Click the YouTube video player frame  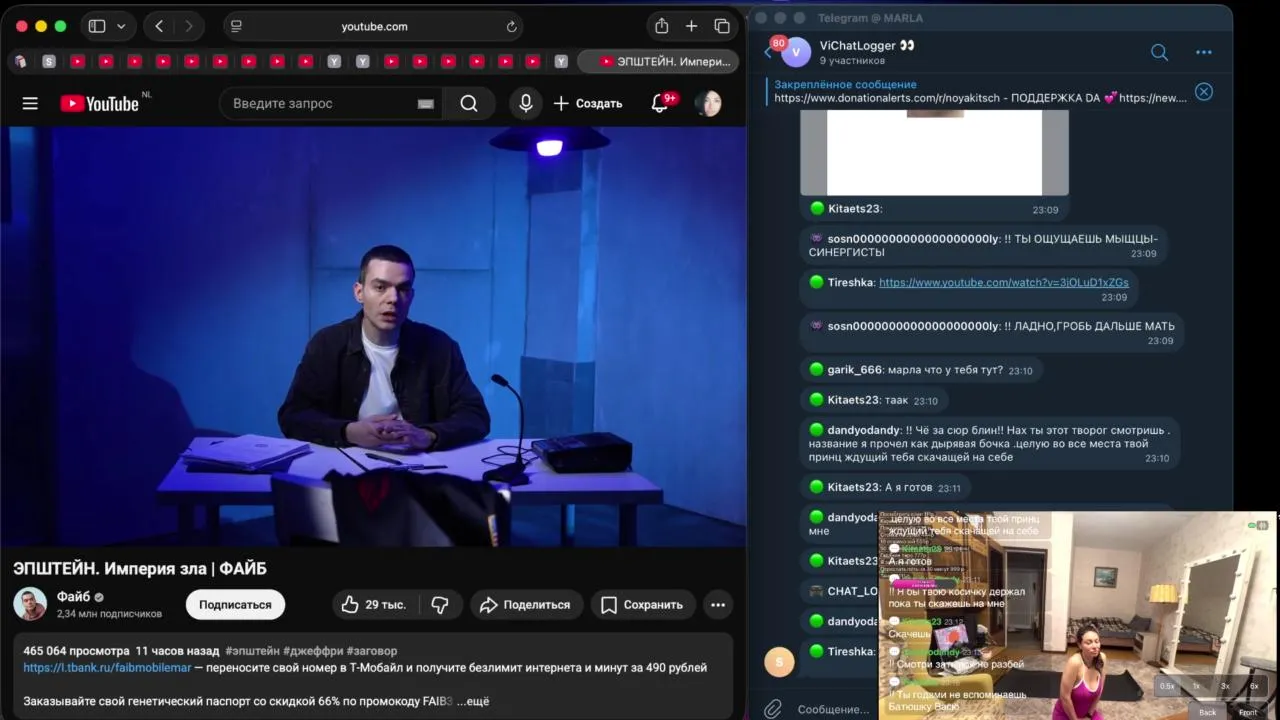pyautogui.click(x=373, y=337)
